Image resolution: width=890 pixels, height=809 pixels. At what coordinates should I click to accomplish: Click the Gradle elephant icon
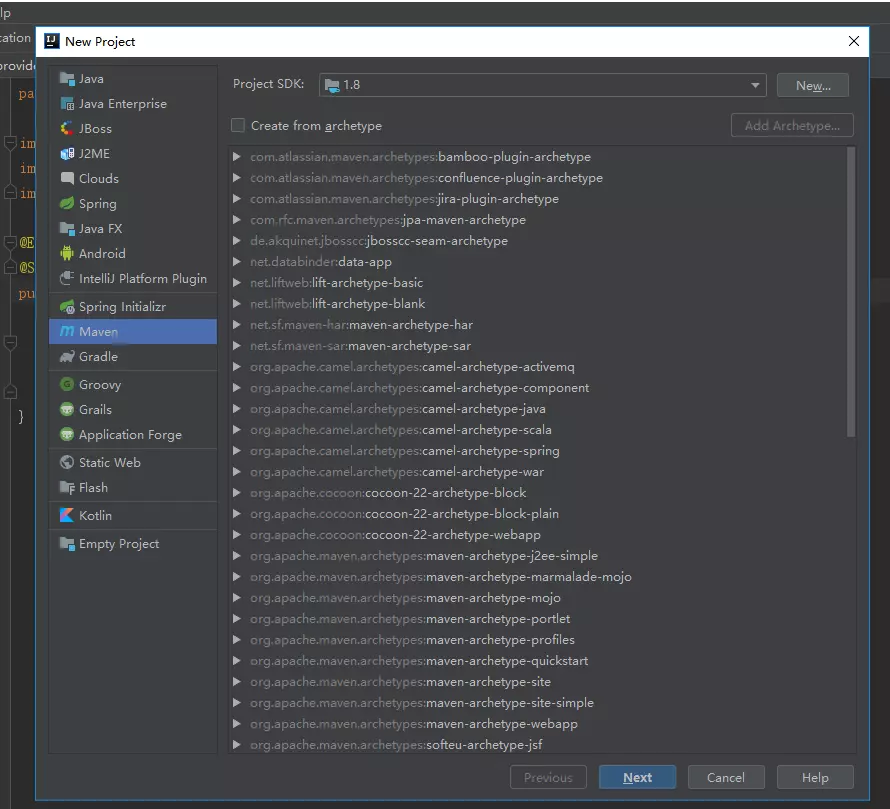tap(67, 357)
